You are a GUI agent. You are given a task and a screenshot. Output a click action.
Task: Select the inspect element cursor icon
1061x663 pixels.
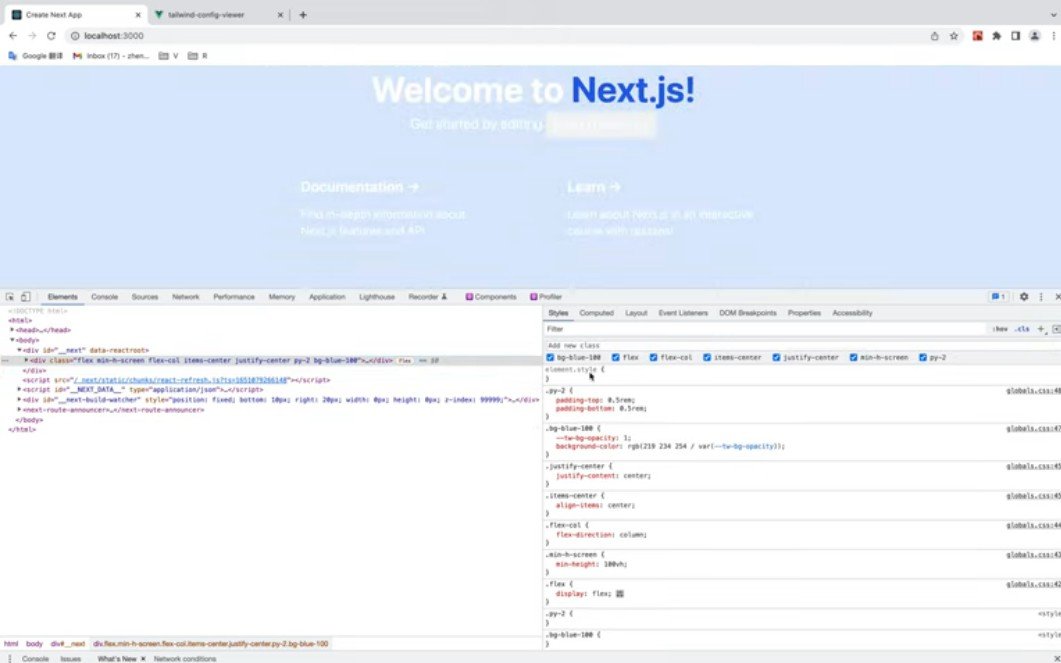tap(11, 296)
